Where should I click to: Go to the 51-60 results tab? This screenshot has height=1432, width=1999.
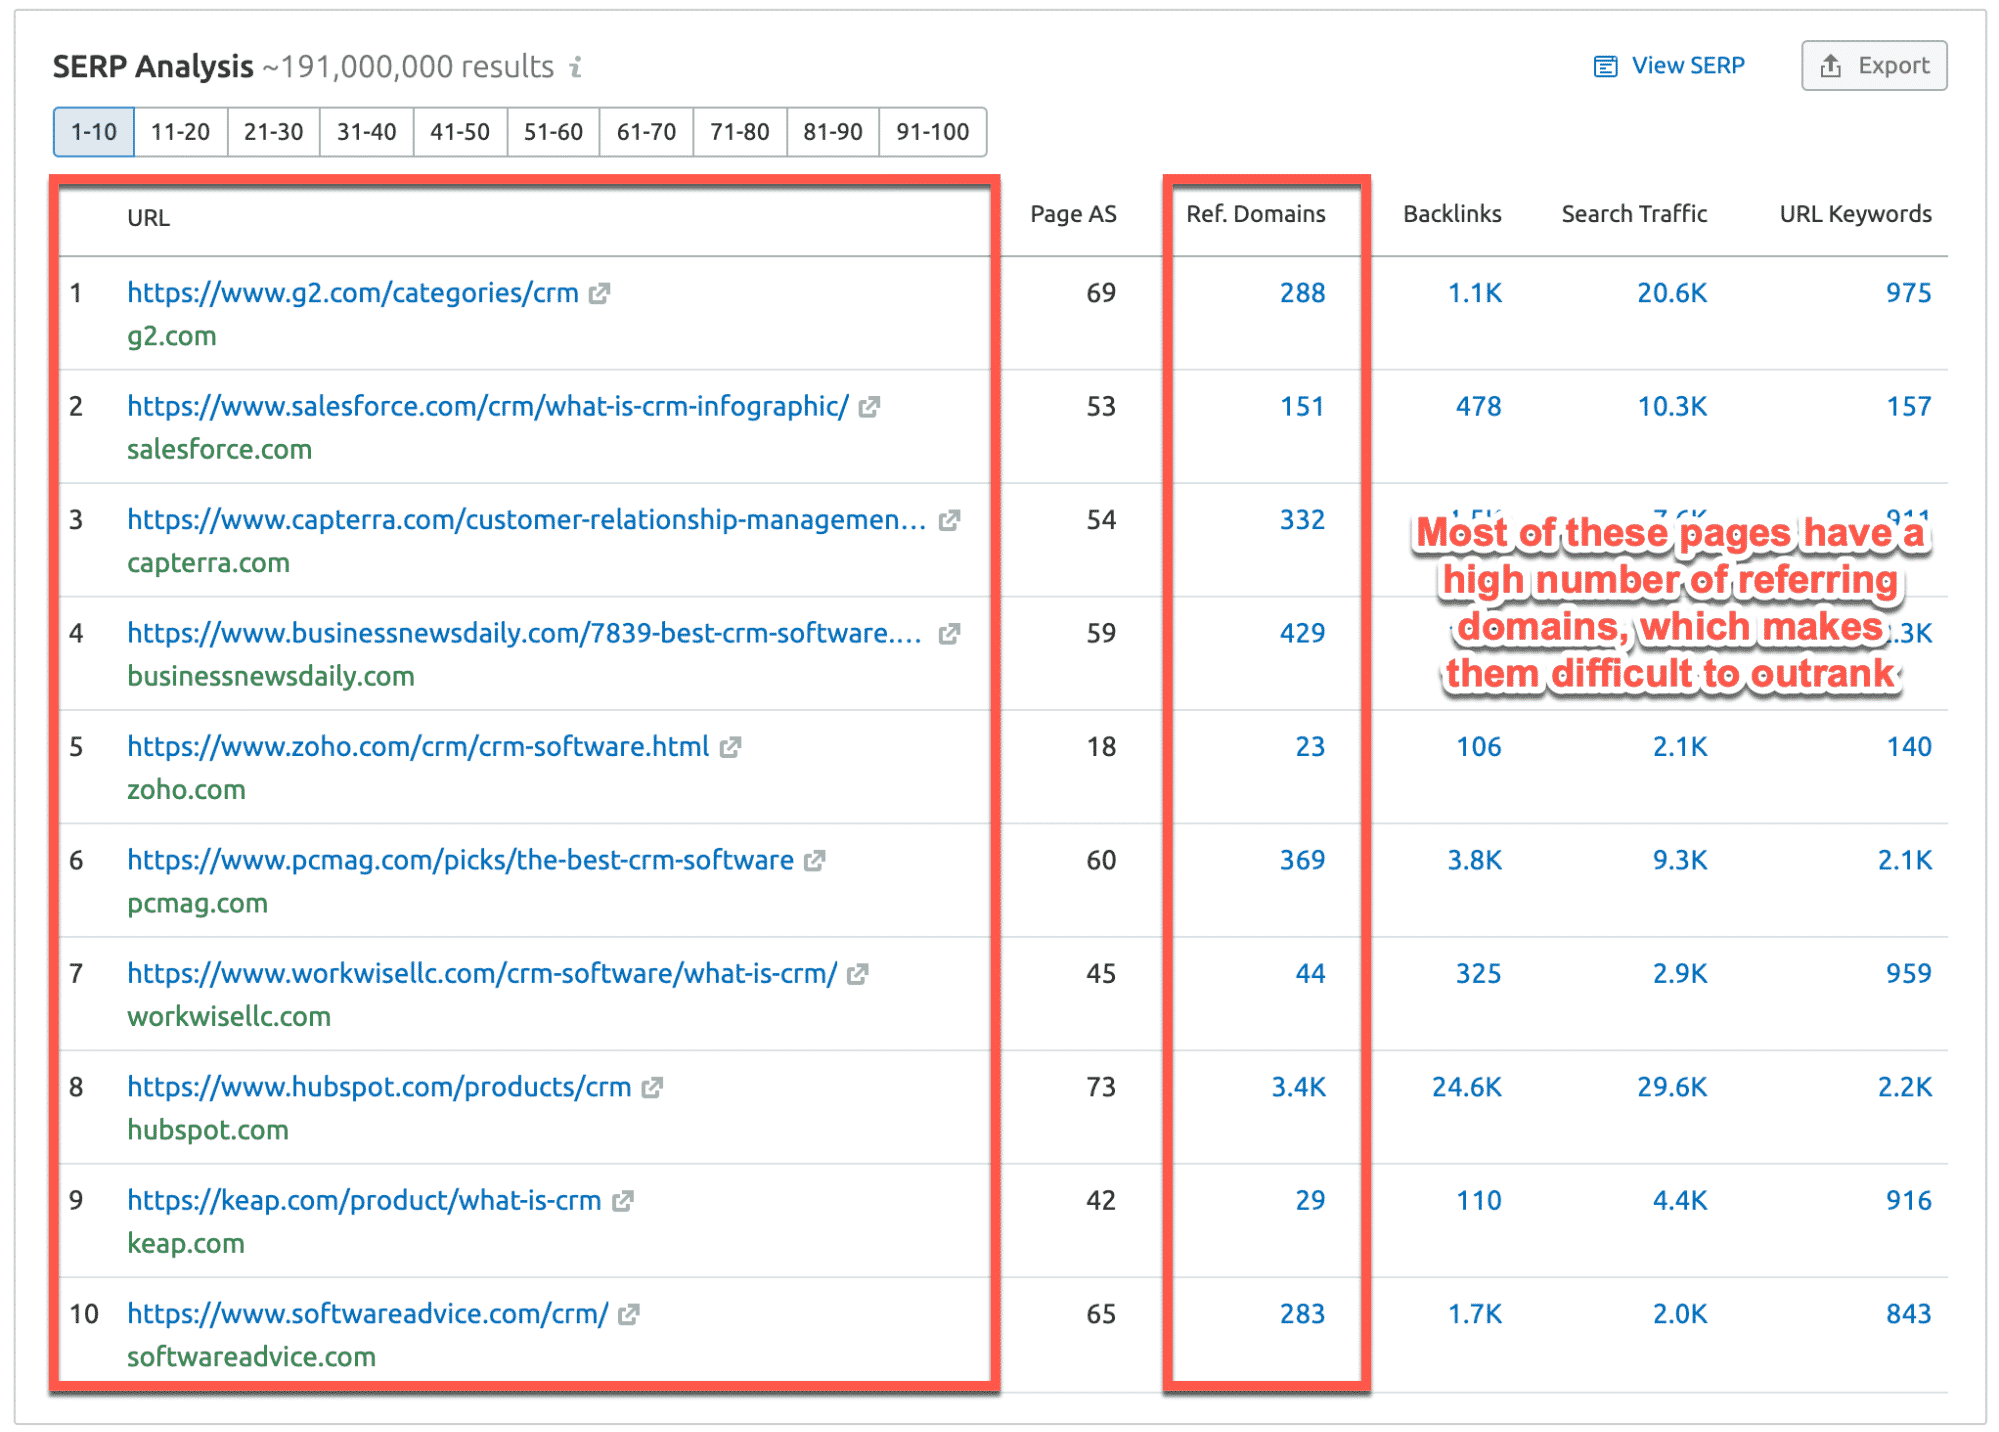pos(553,132)
